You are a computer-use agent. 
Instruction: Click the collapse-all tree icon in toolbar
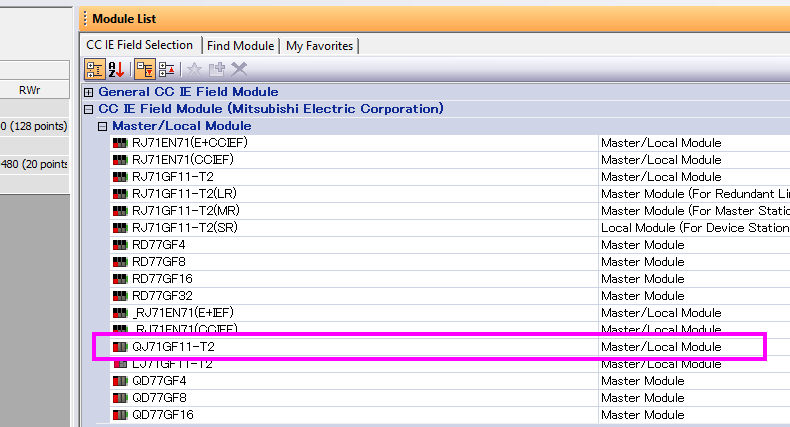[x=167, y=69]
